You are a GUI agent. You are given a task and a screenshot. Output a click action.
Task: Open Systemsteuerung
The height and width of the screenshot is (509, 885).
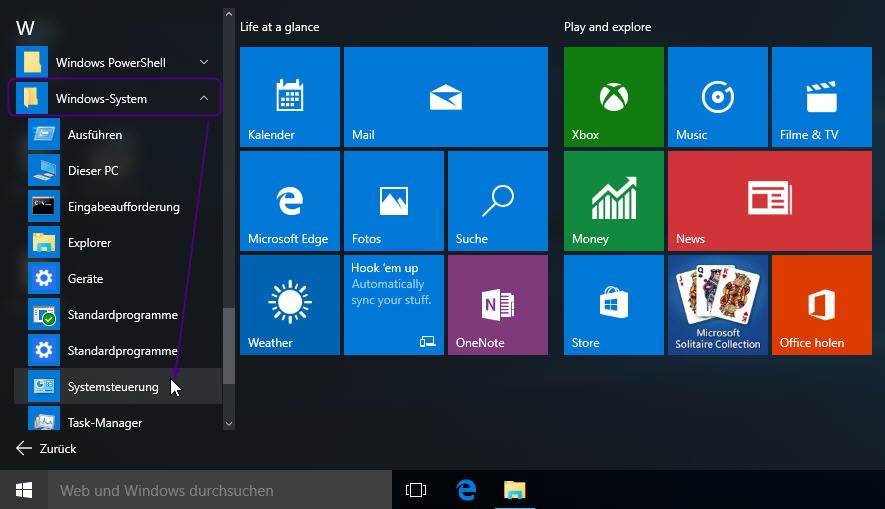pos(117,387)
